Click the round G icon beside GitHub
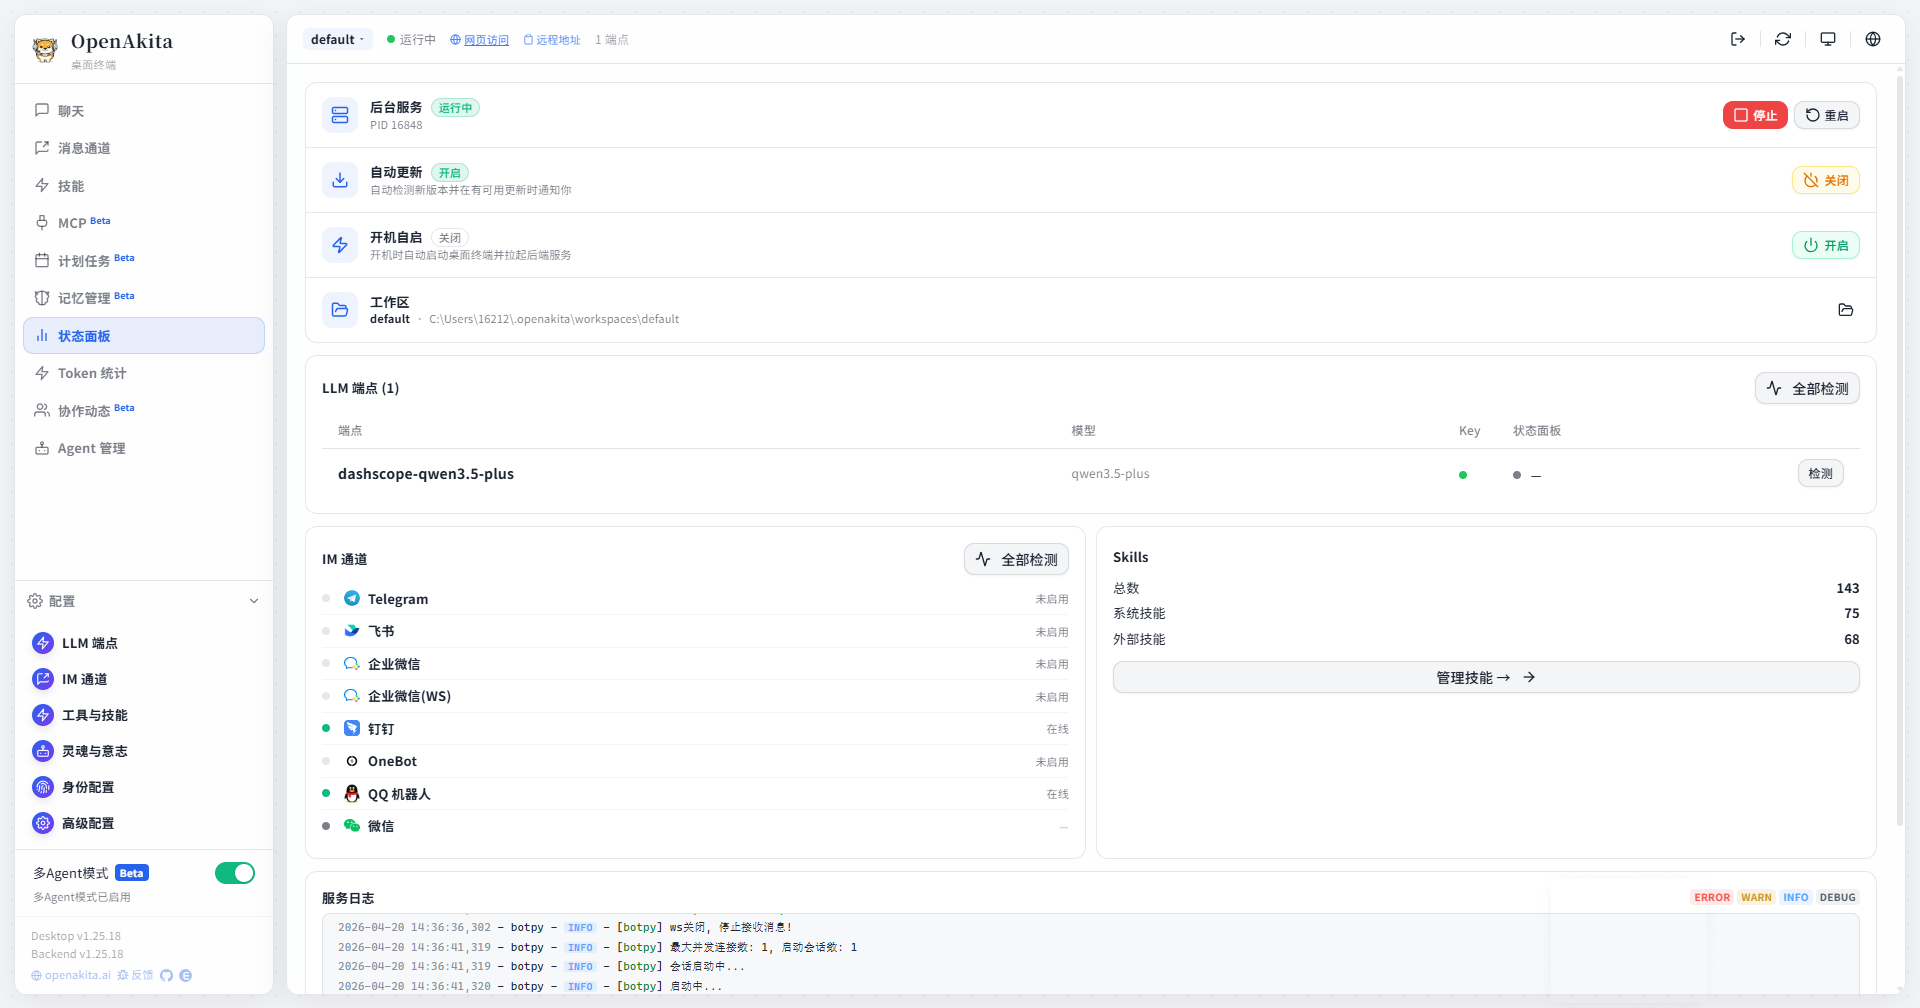Image resolution: width=1920 pixels, height=1008 pixels. click(186, 975)
